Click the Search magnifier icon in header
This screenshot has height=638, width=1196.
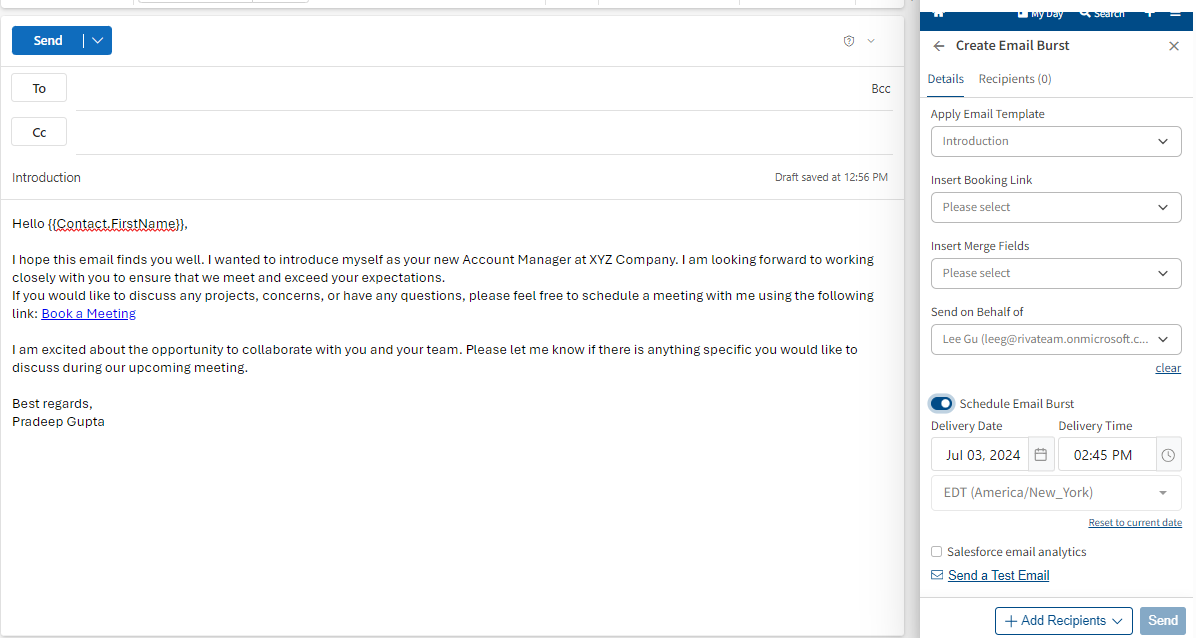coord(1085,13)
